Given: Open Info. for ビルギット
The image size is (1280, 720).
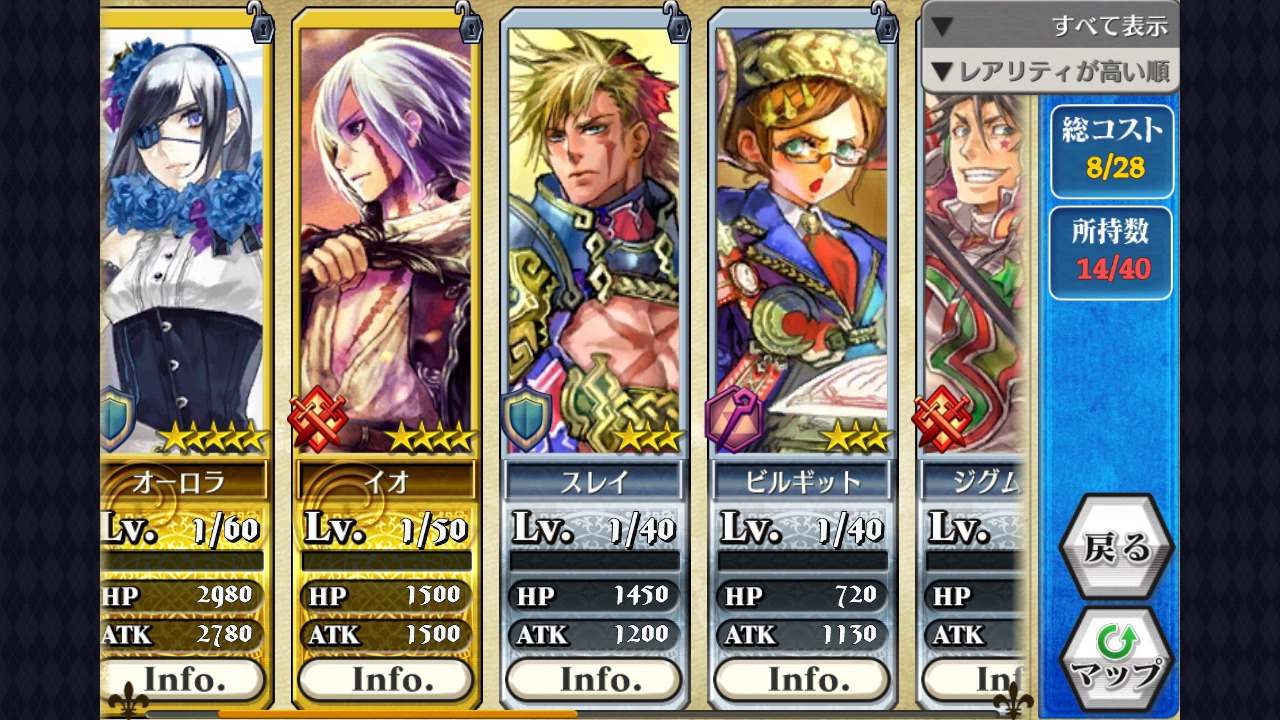Looking at the screenshot, I should (x=803, y=679).
